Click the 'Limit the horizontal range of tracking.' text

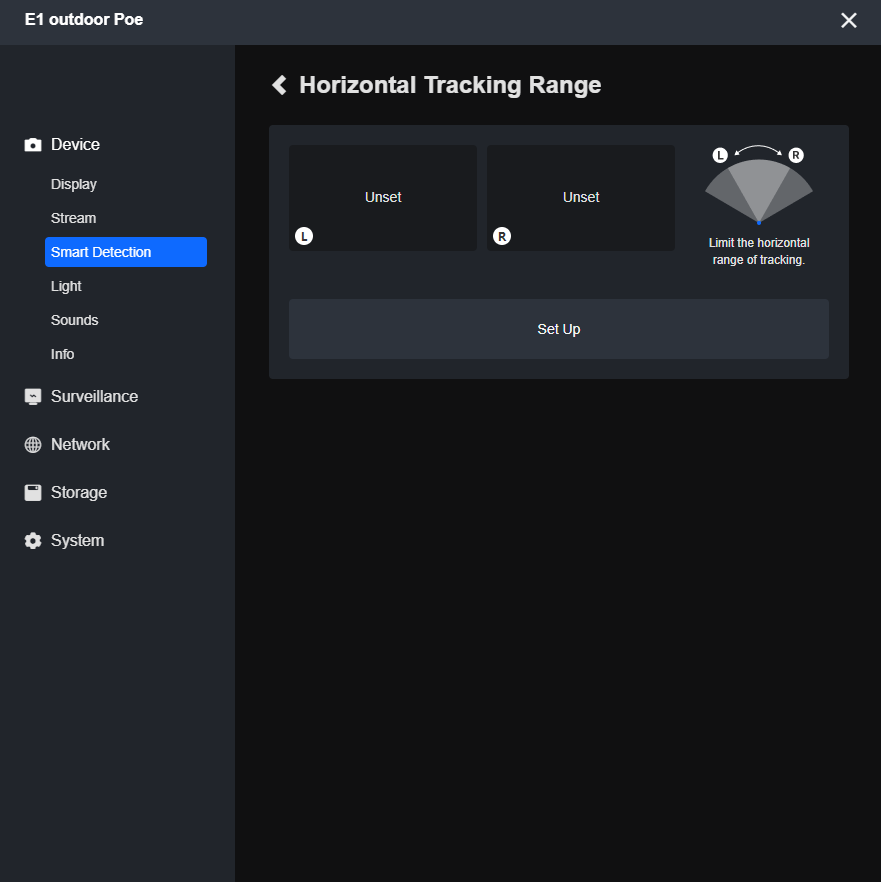tap(759, 251)
